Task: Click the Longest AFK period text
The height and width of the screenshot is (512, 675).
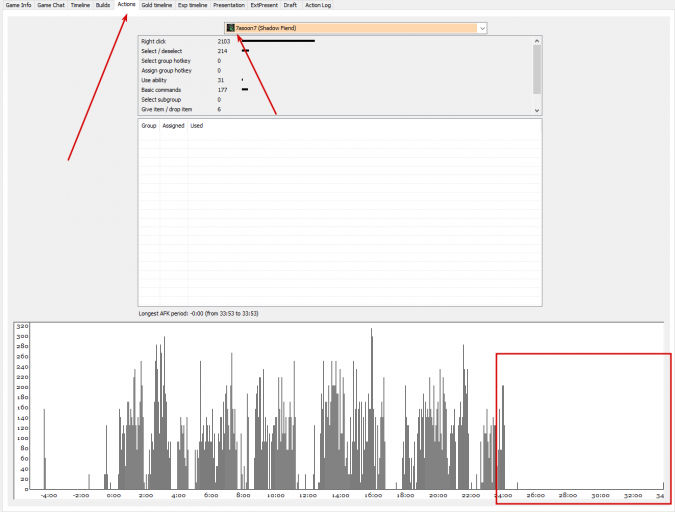Action: (198, 313)
